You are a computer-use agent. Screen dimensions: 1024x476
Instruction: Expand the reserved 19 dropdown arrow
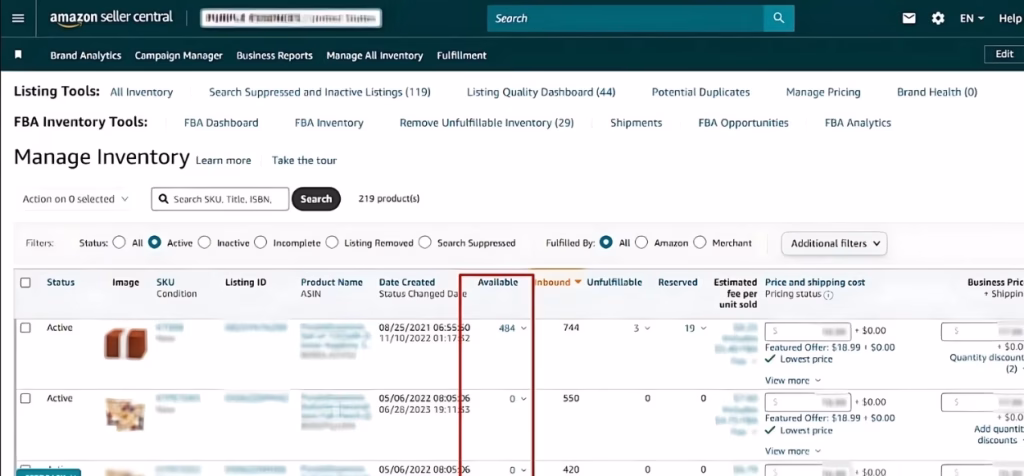tap(703, 328)
